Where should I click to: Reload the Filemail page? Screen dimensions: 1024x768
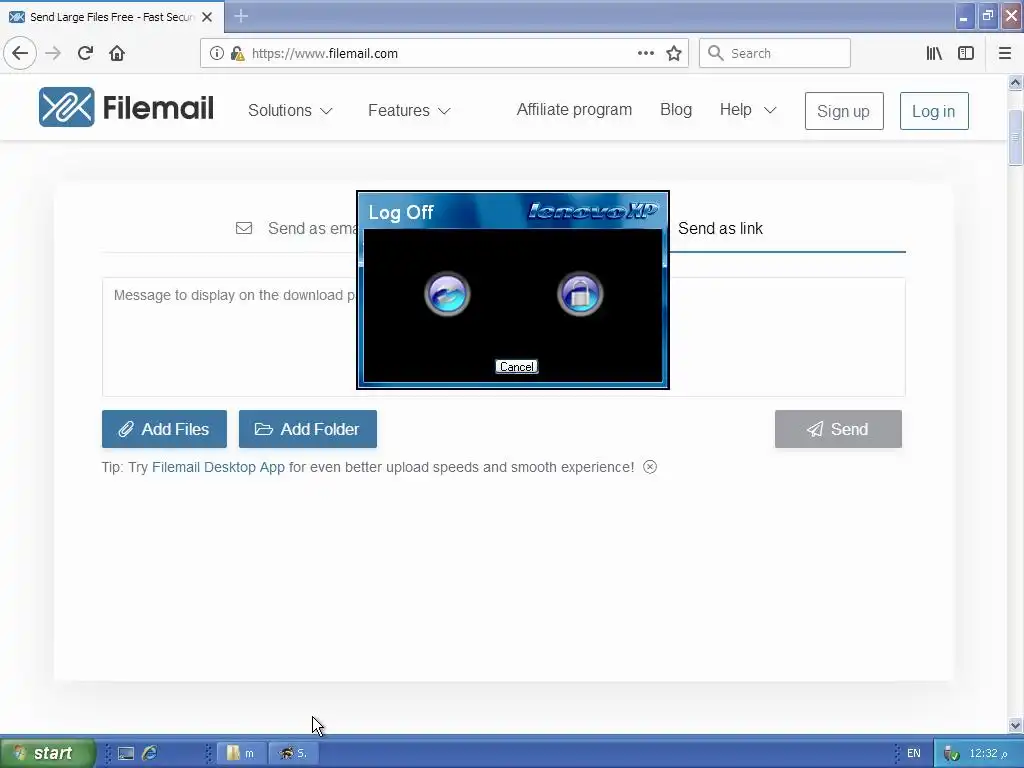[x=85, y=53]
